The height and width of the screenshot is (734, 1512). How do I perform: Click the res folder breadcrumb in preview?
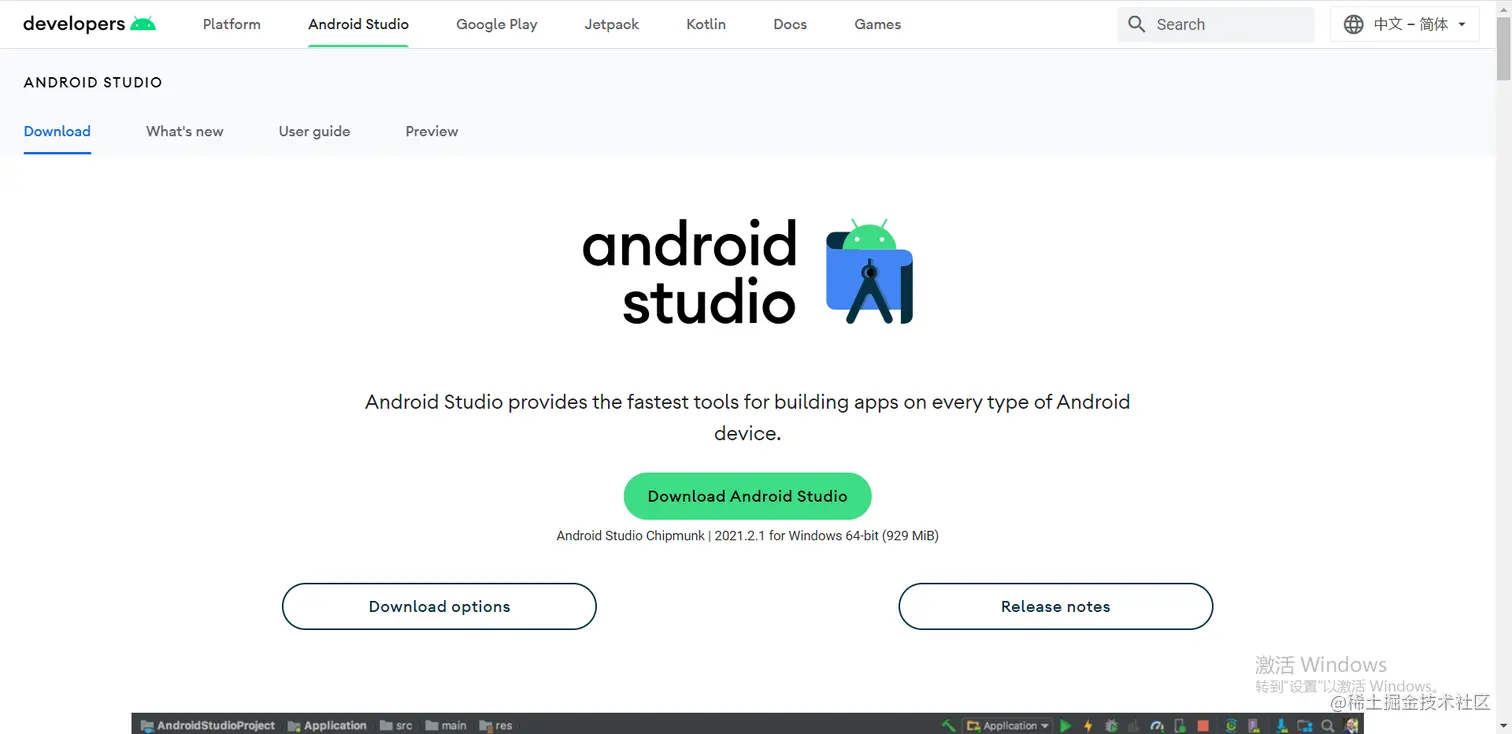click(x=496, y=726)
